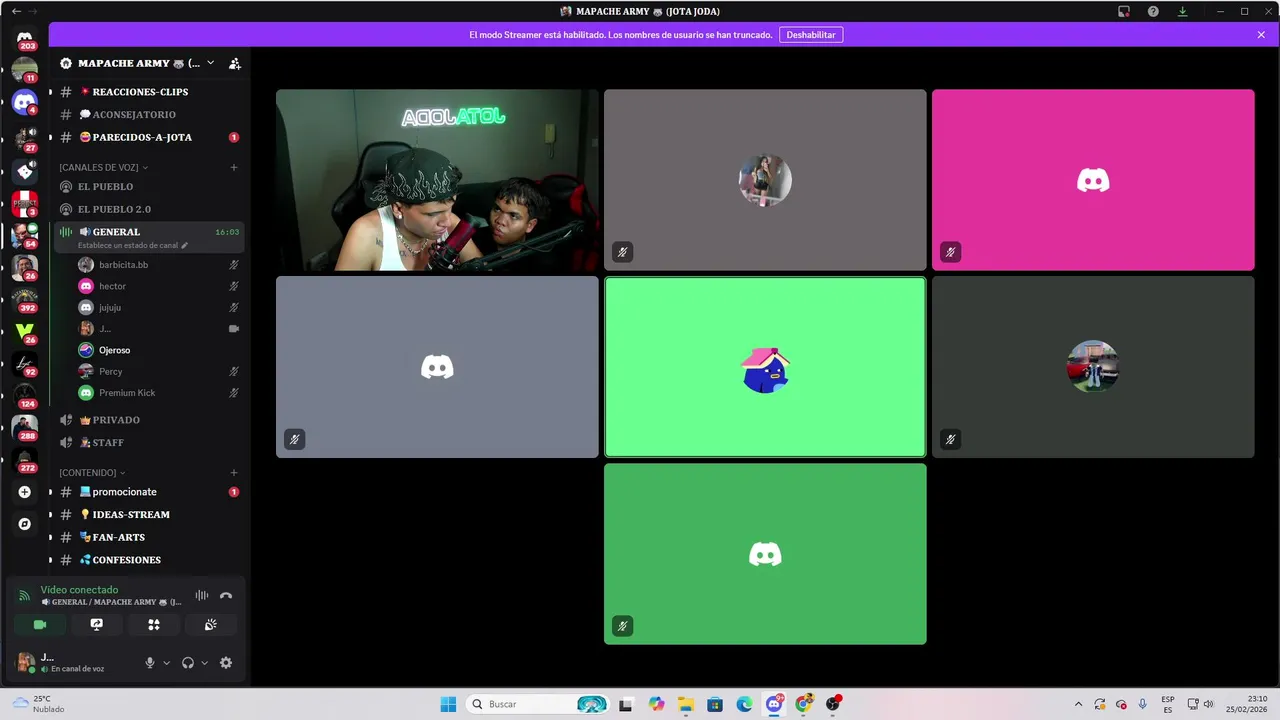
Task: Open microphone input options arrow
Action: click(166, 663)
